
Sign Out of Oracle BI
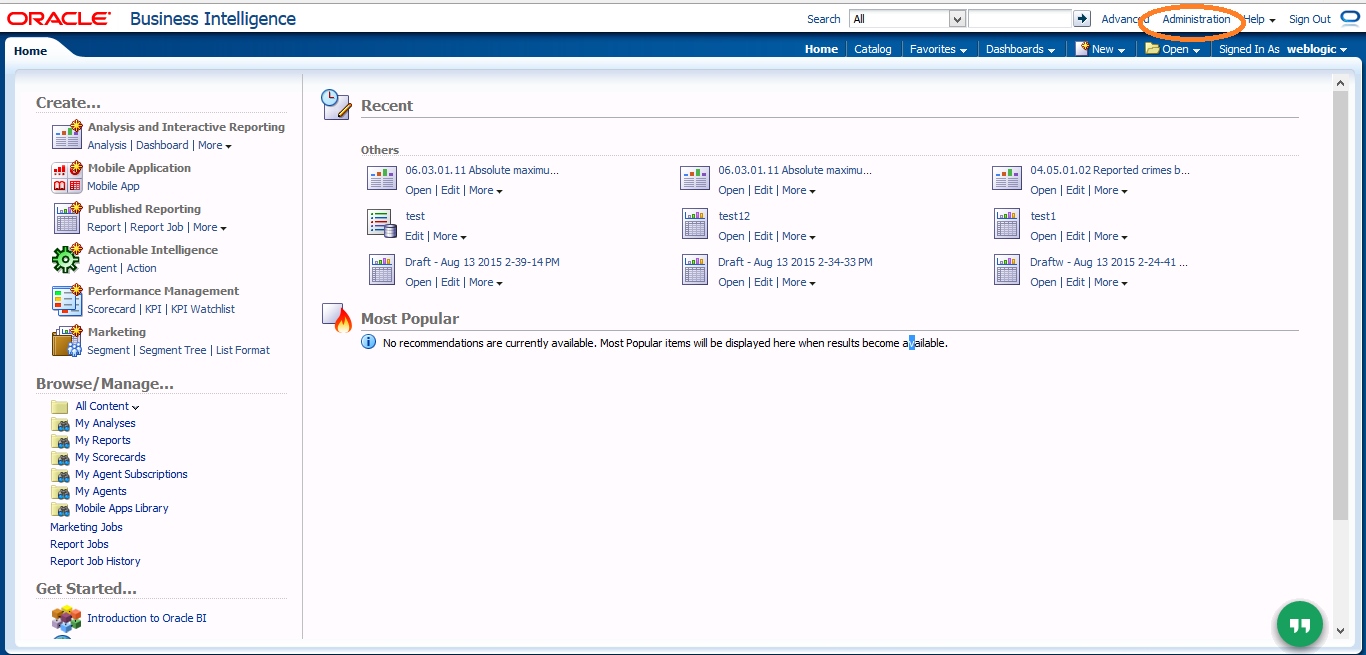pos(1309,19)
